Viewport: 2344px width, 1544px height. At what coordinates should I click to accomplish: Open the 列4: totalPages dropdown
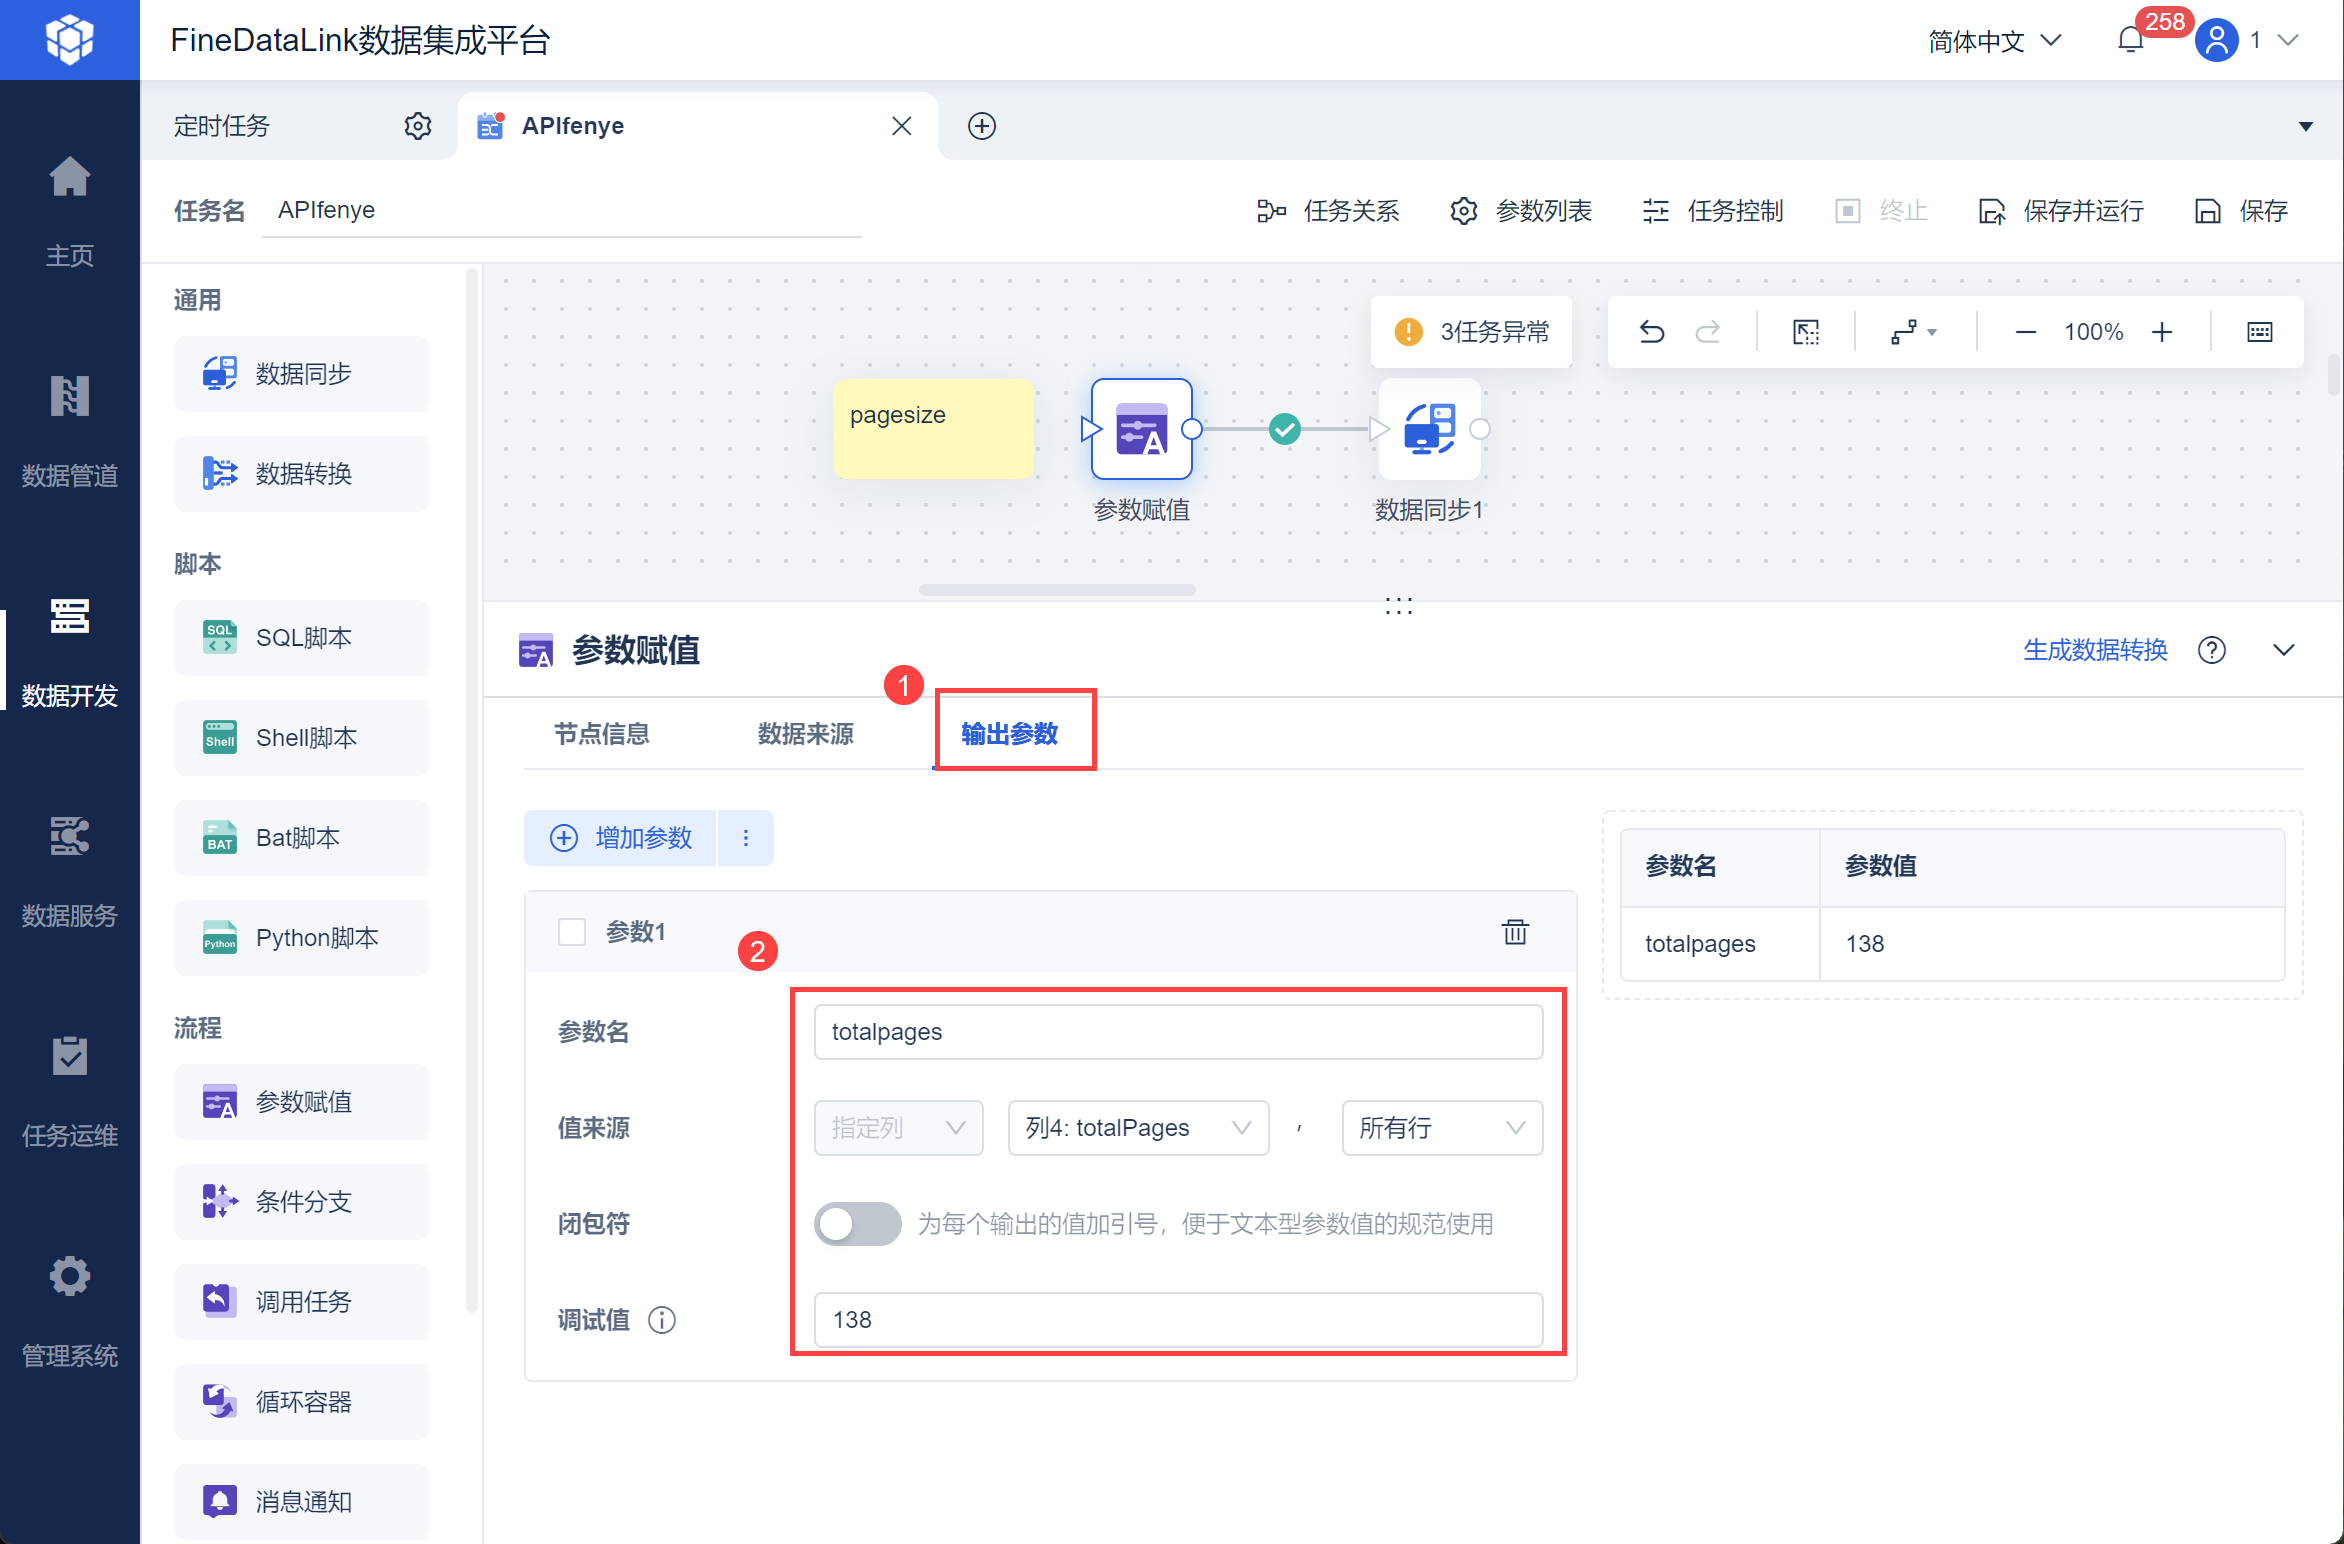coord(1138,1128)
